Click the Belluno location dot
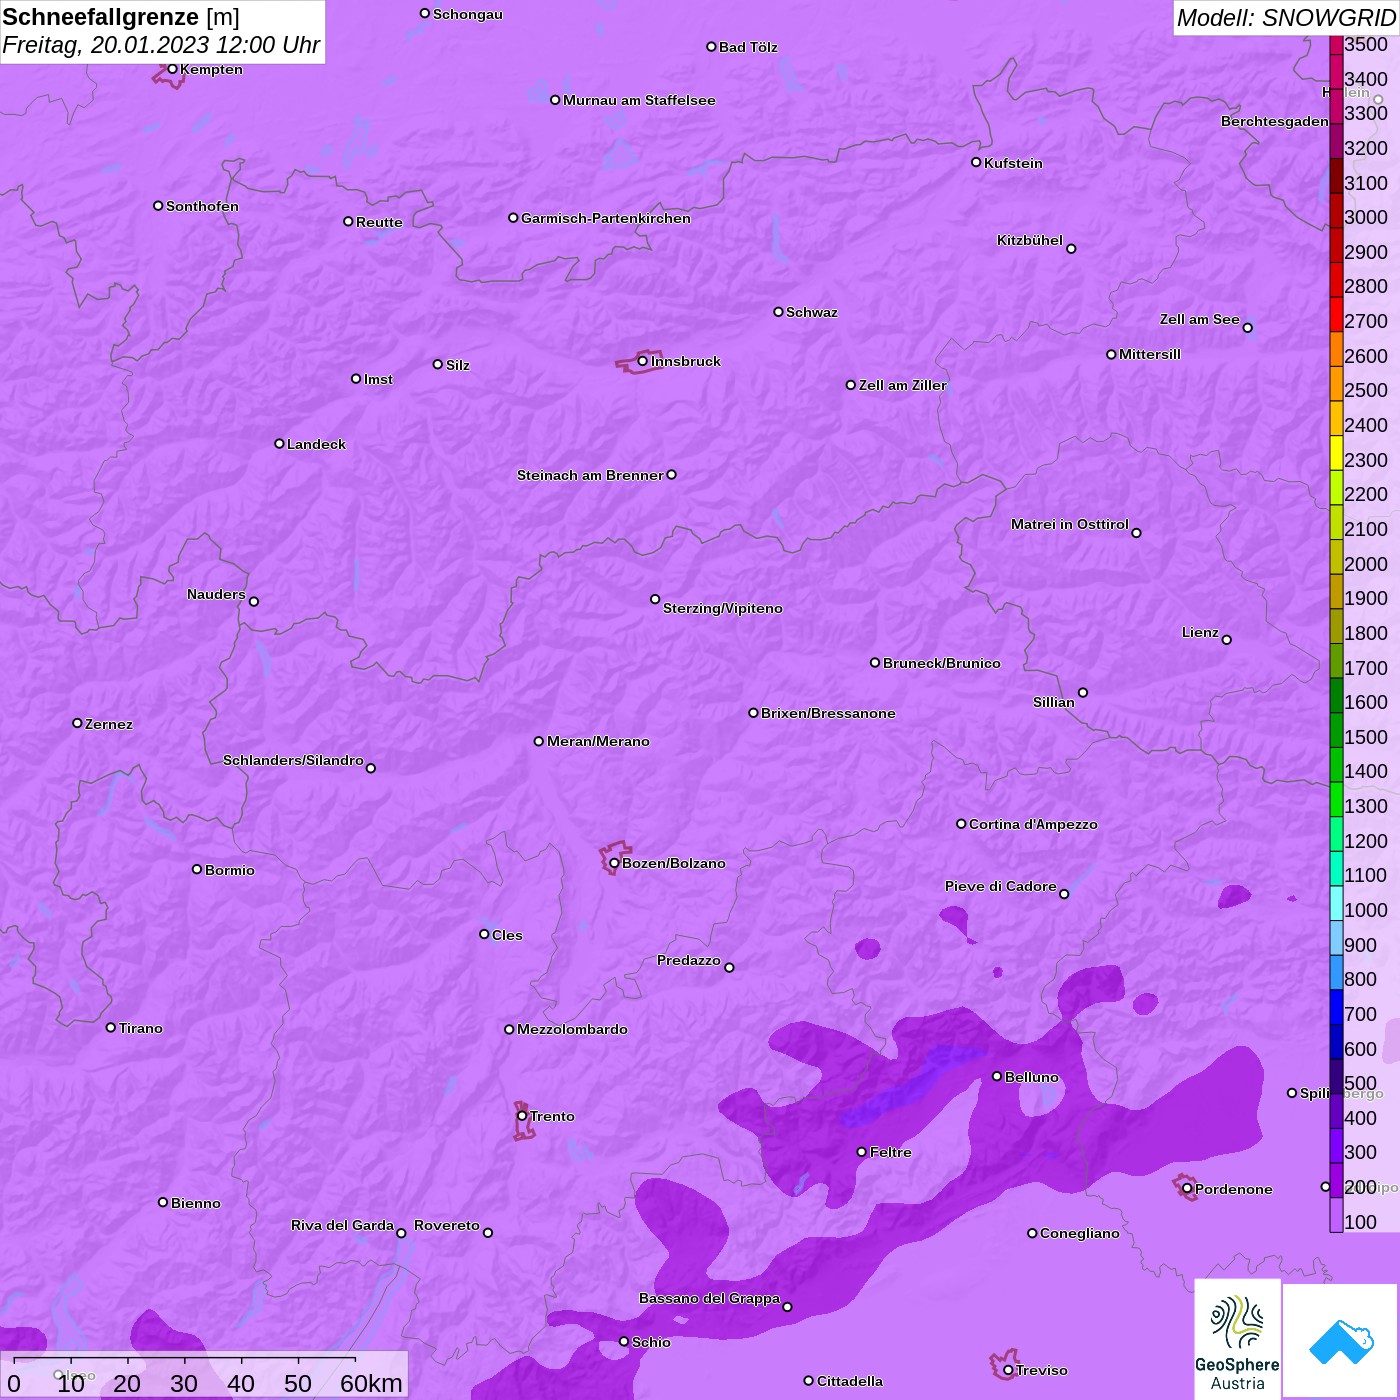Screen dimensions: 1400x1400 pos(997,1076)
